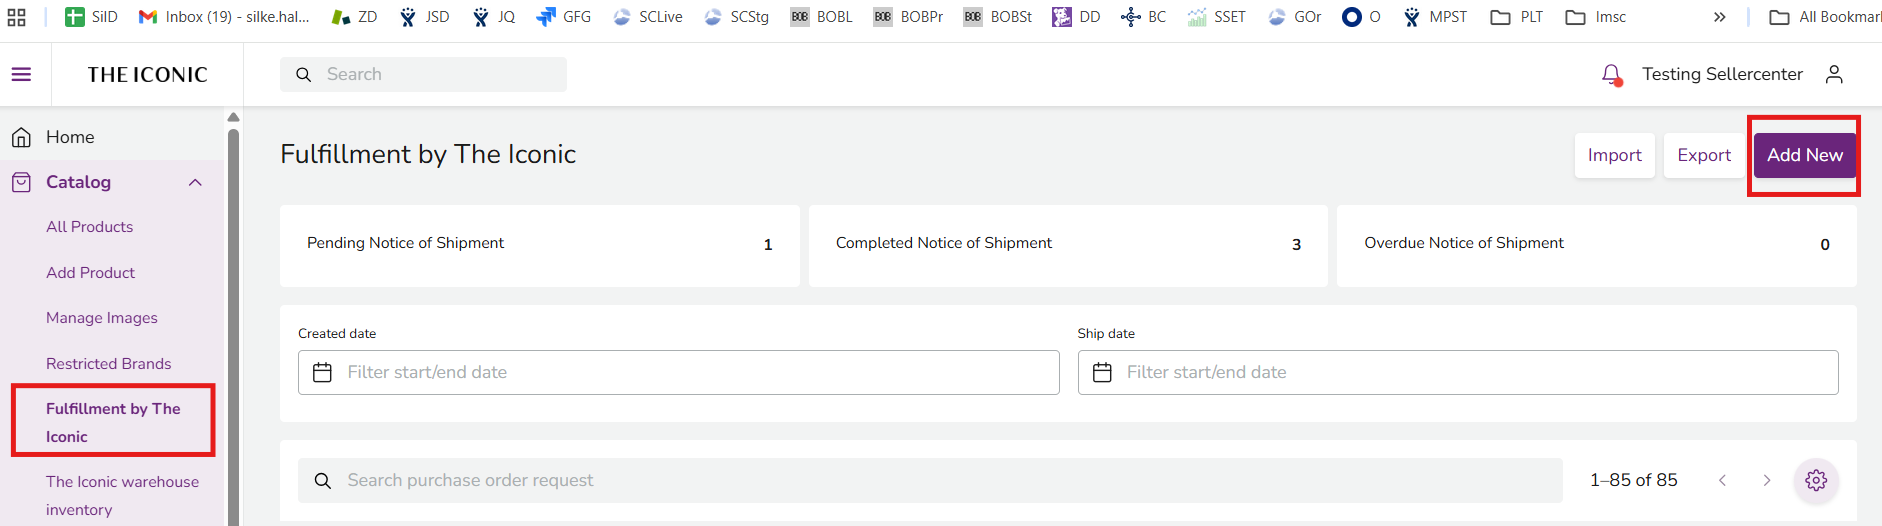Image resolution: width=1882 pixels, height=526 pixels.
Task: Show more bookmarks with double chevron
Action: pyautogui.click(x=1719, y=17)
